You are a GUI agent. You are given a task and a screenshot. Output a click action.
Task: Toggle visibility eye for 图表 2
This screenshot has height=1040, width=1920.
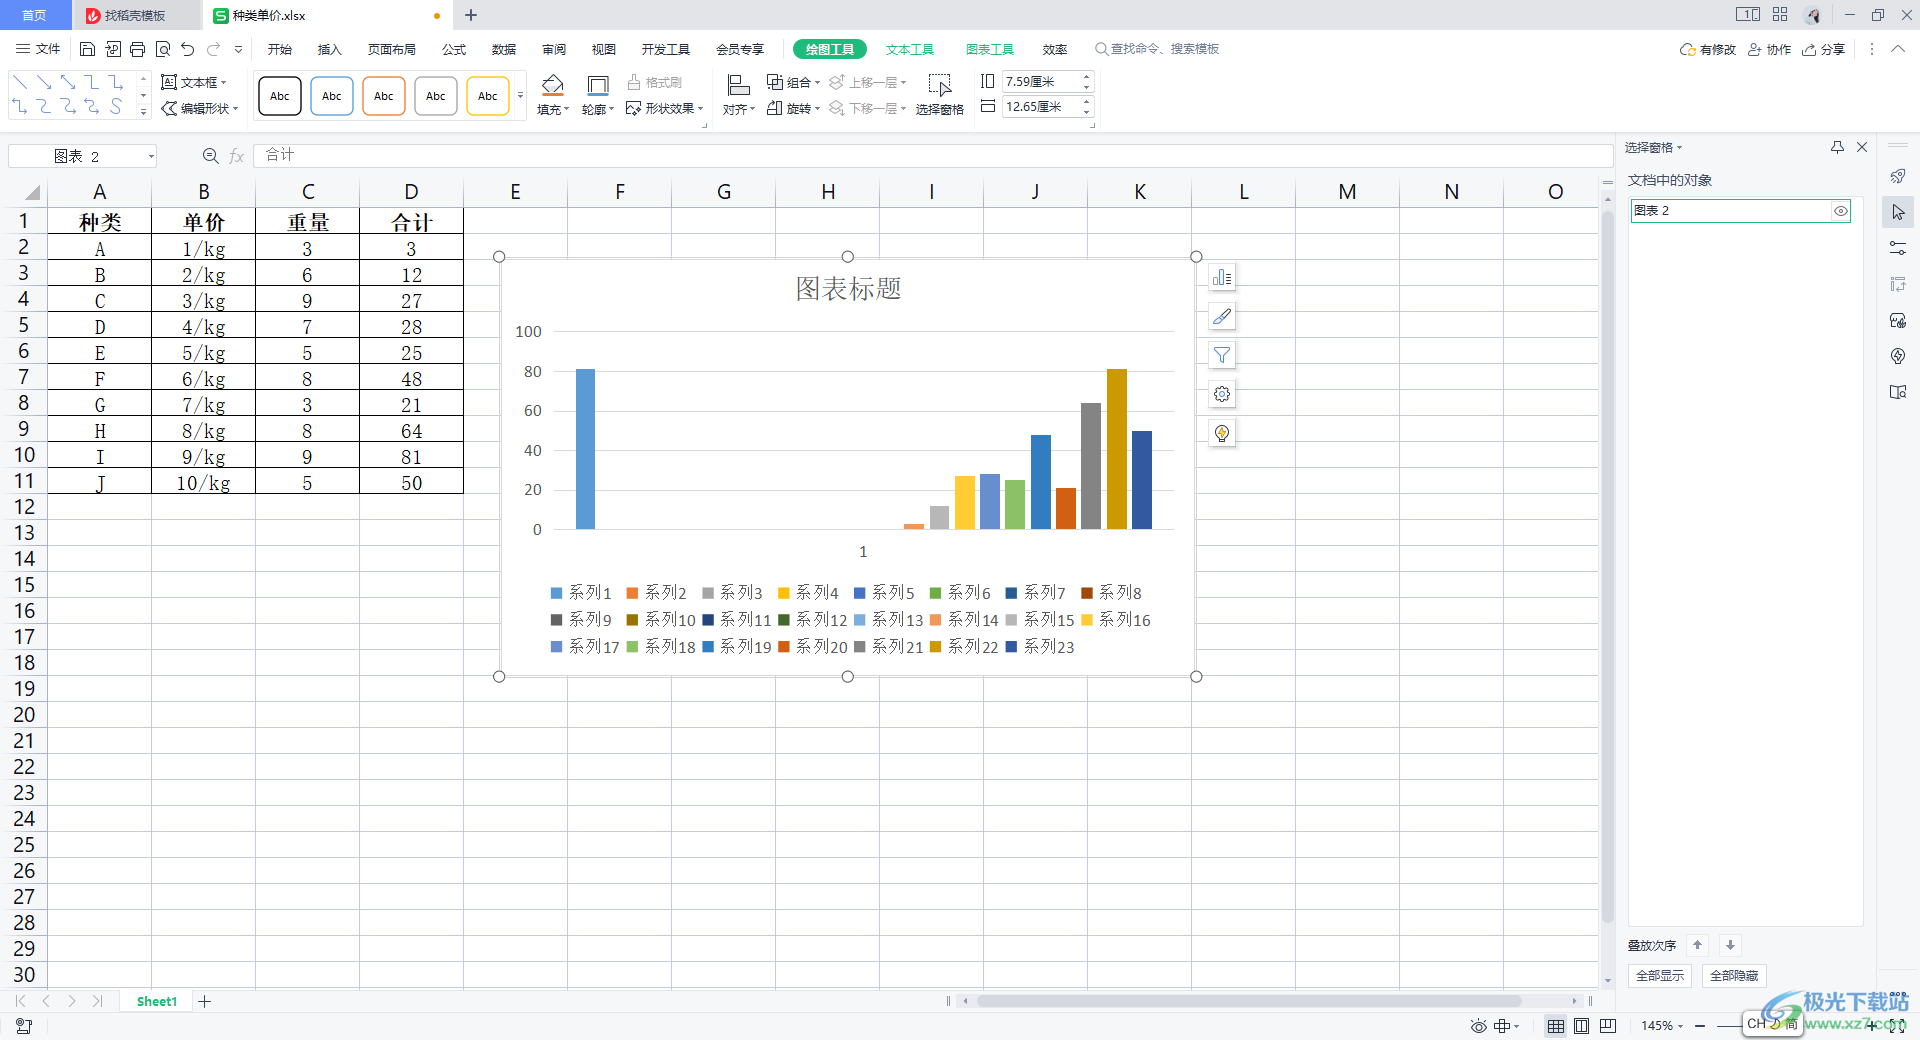tap(1840, 211)
